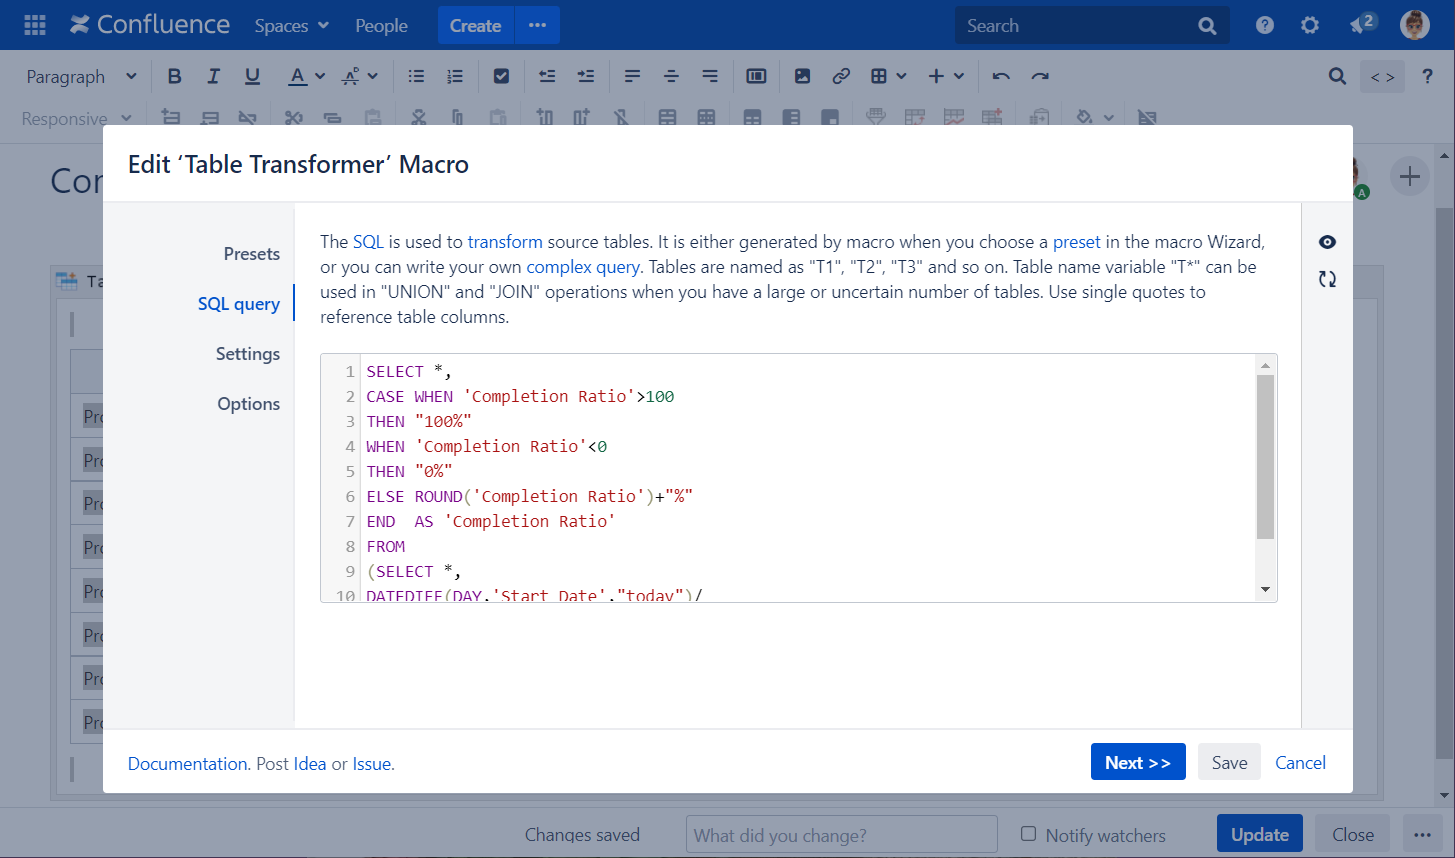This screenshot has width=1455, height=858.
Task: Follow the 'complex query' link
Action: pyautogui.click(x=583, y=267)
